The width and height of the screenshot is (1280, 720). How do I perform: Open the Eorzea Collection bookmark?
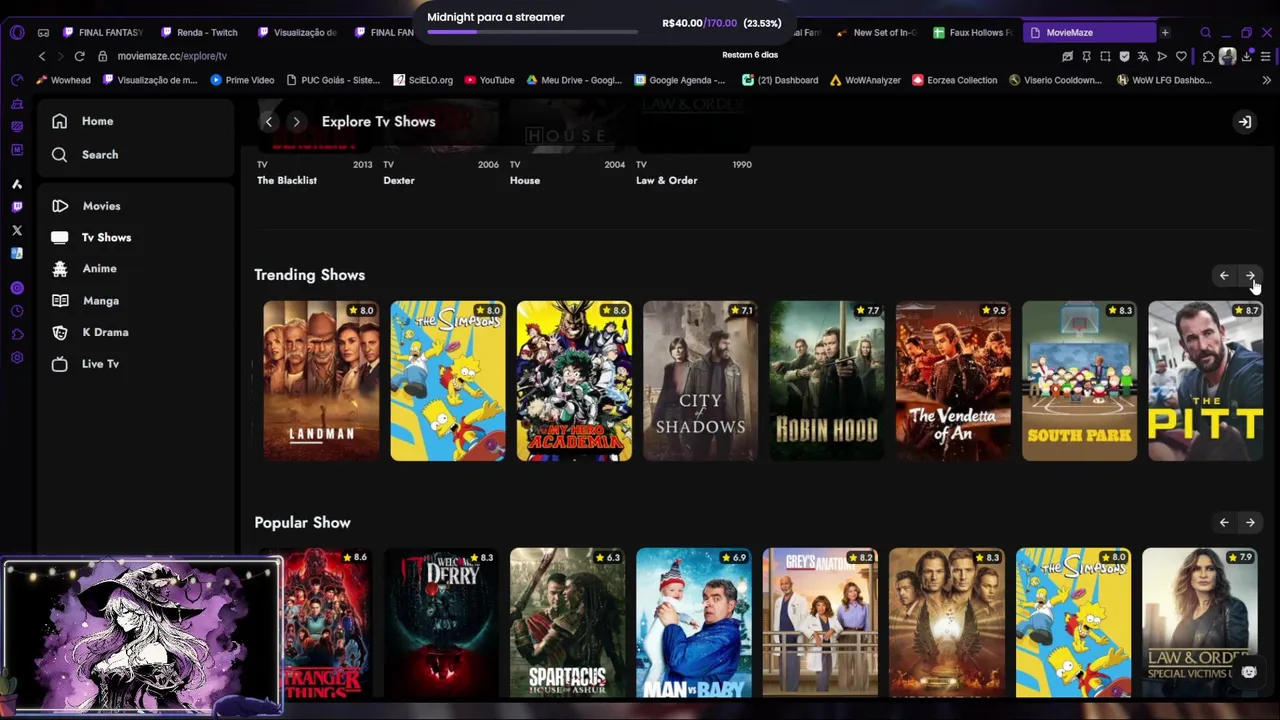955,80
